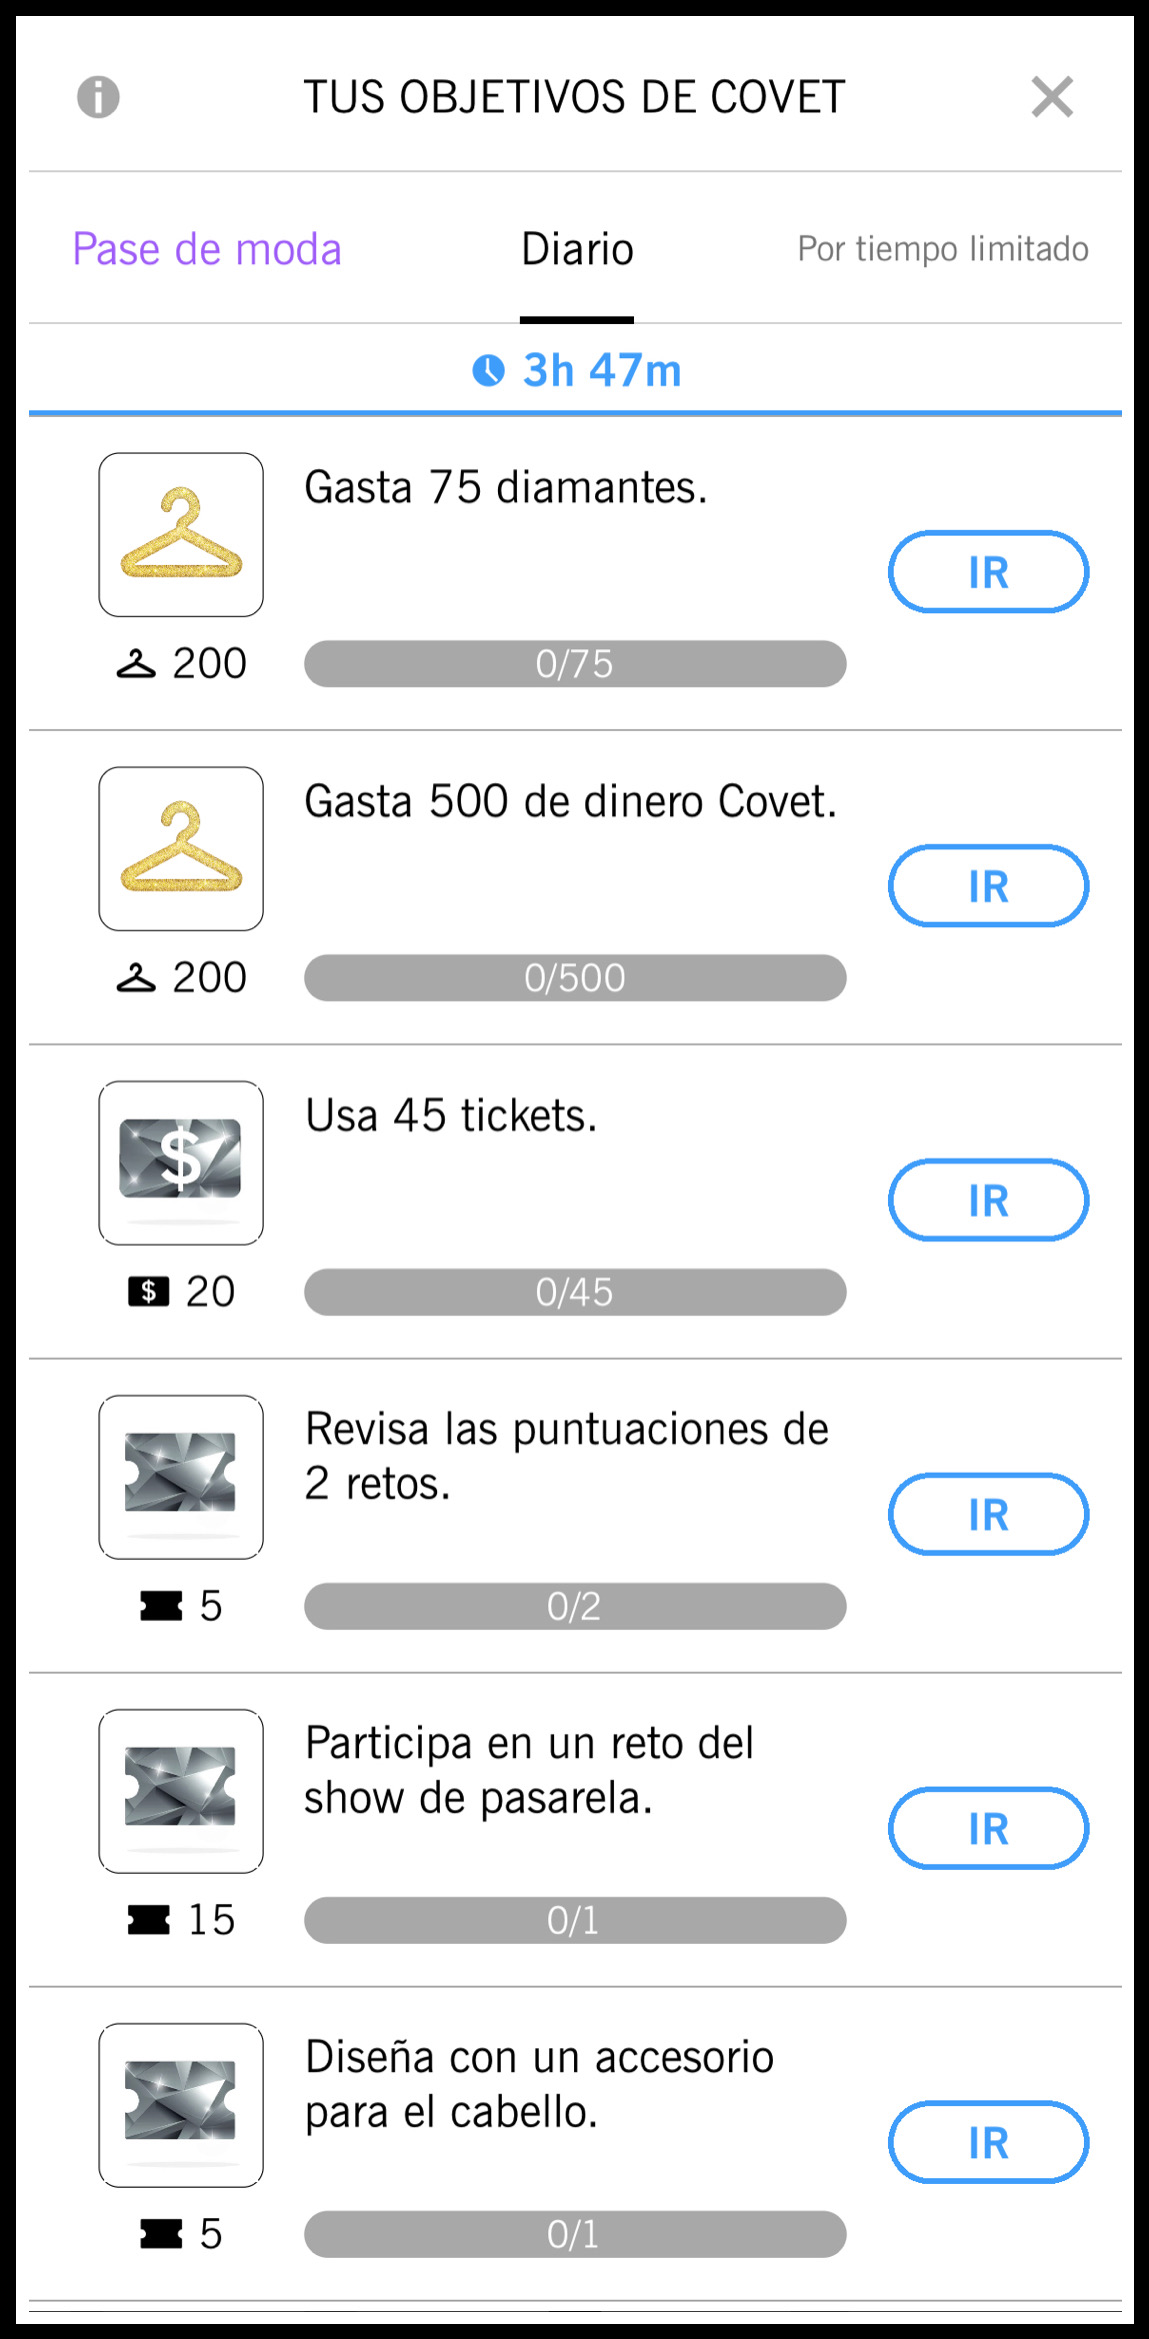Screen dimensions: 1149x2339
Task: Tap the gold hanger reward for 75 diamantes
Action: [x=181, y=535]
